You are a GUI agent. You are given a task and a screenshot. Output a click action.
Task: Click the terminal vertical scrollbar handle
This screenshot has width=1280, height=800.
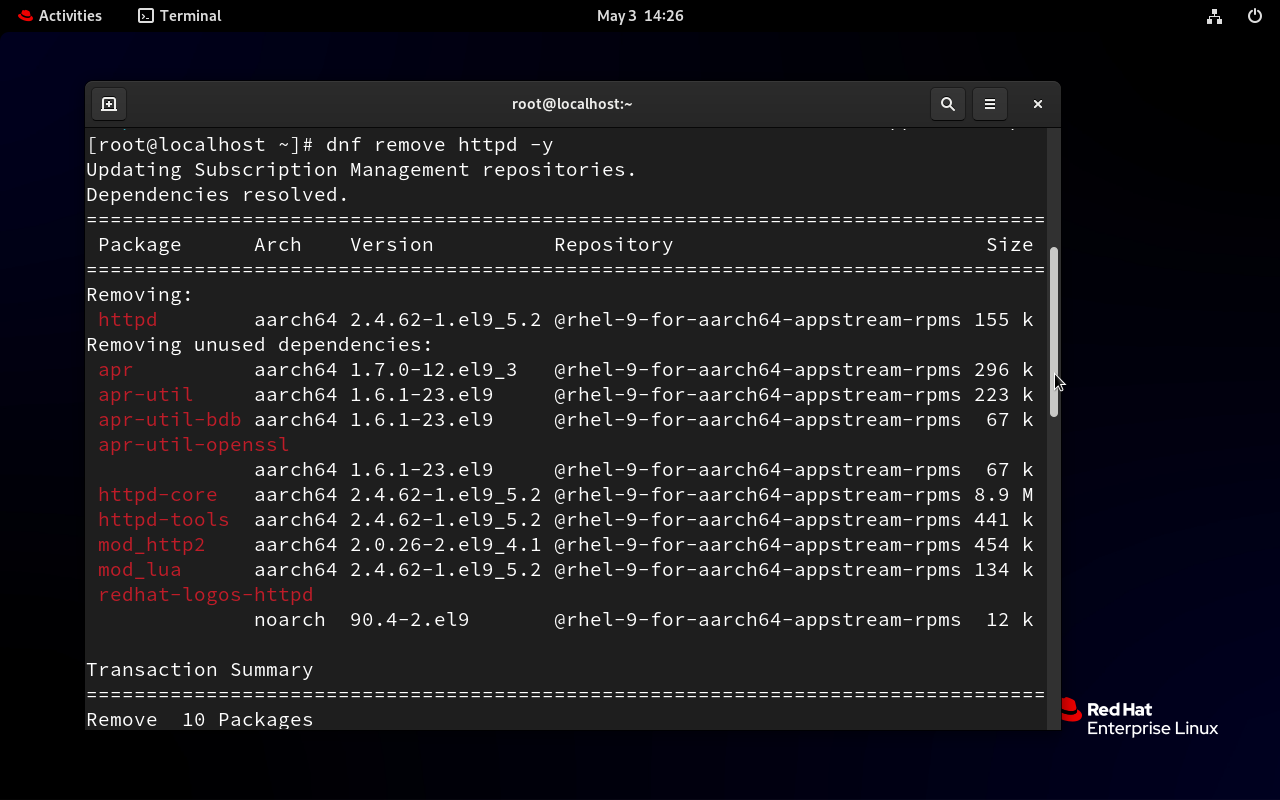1054,332
